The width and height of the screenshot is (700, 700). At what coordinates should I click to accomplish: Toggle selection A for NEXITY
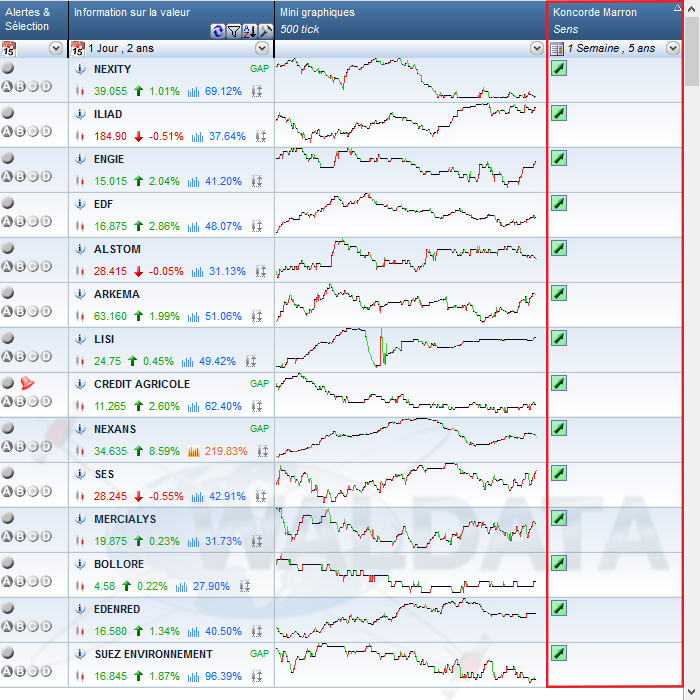(7, 87)
